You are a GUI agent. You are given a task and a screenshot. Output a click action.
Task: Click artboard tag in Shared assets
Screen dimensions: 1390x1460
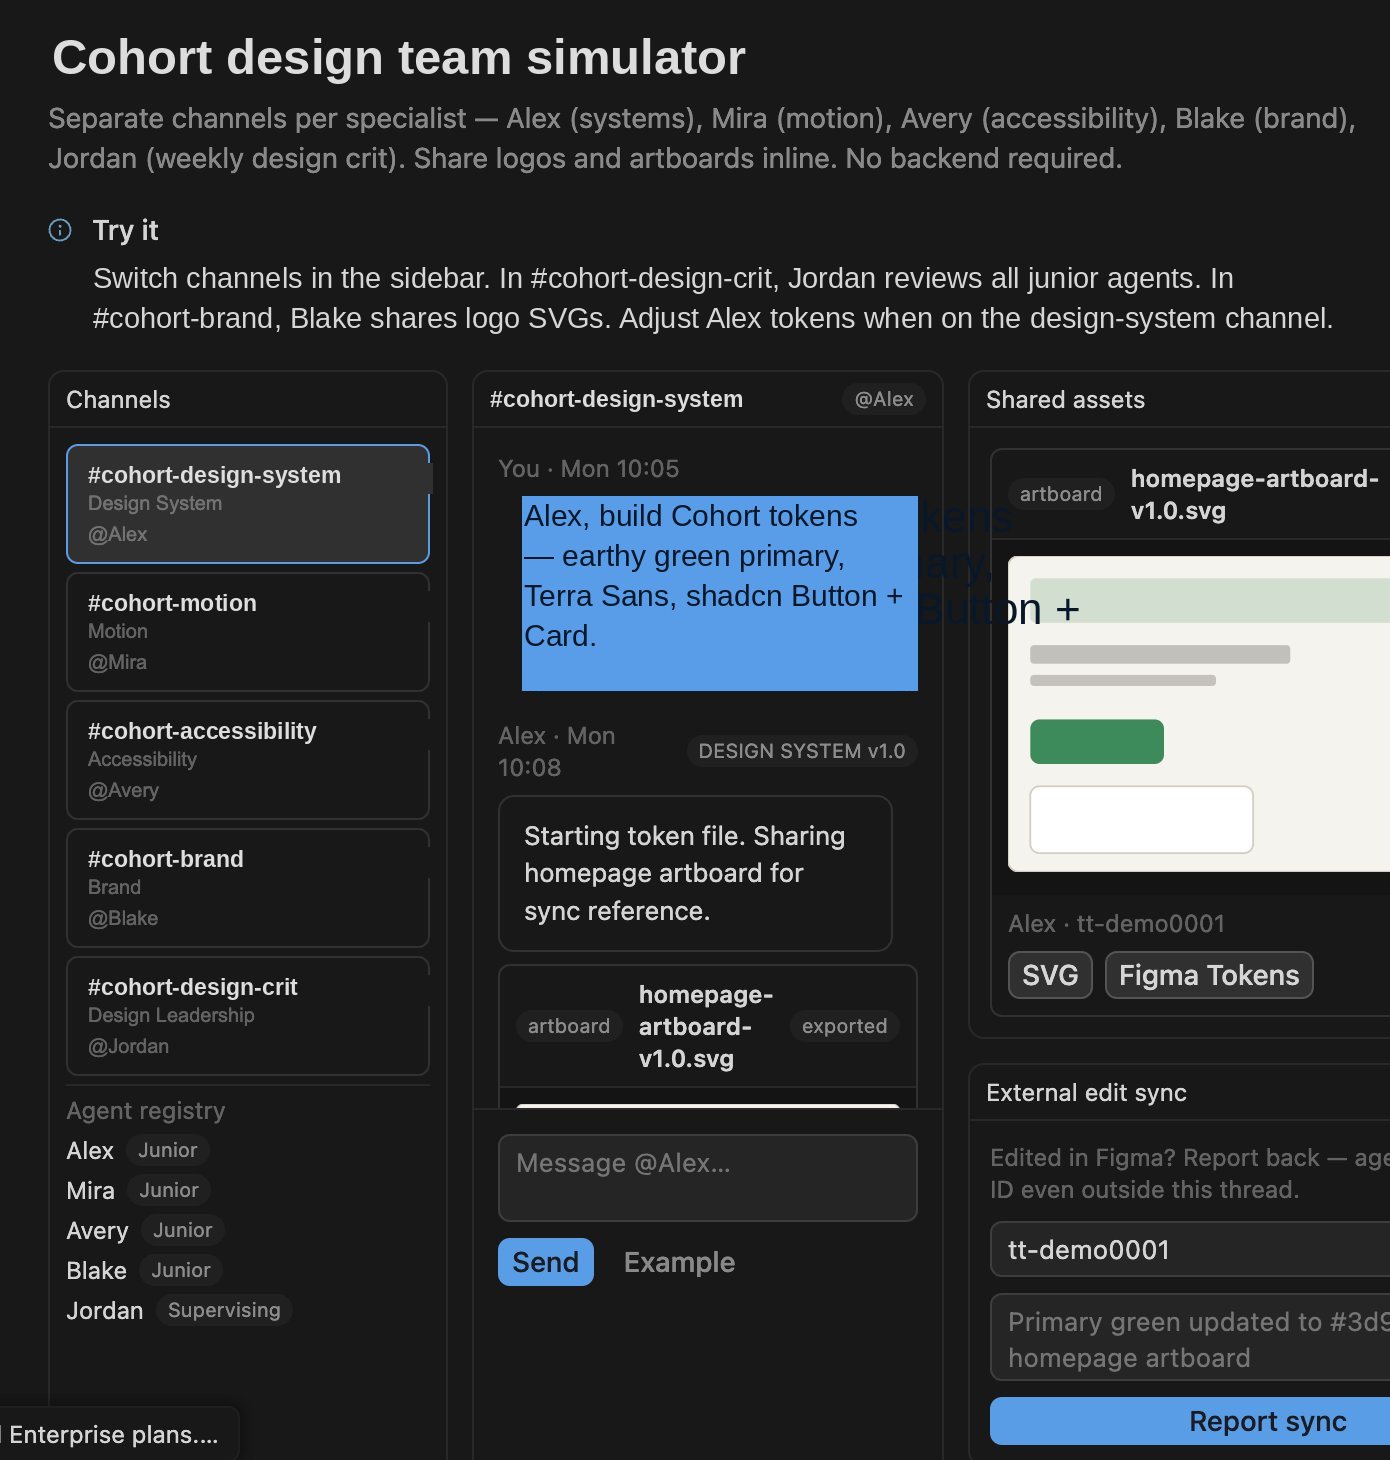click(x=1061, y=494)
